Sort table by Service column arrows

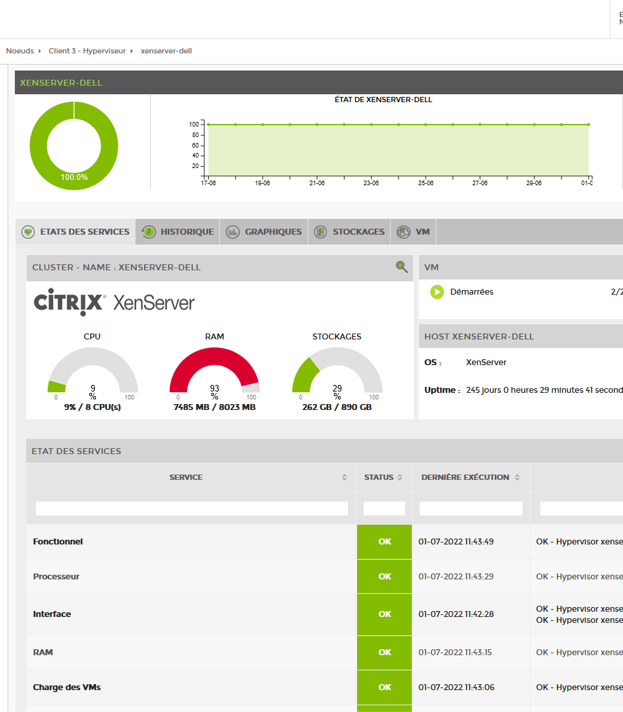[x=344, y=477]
